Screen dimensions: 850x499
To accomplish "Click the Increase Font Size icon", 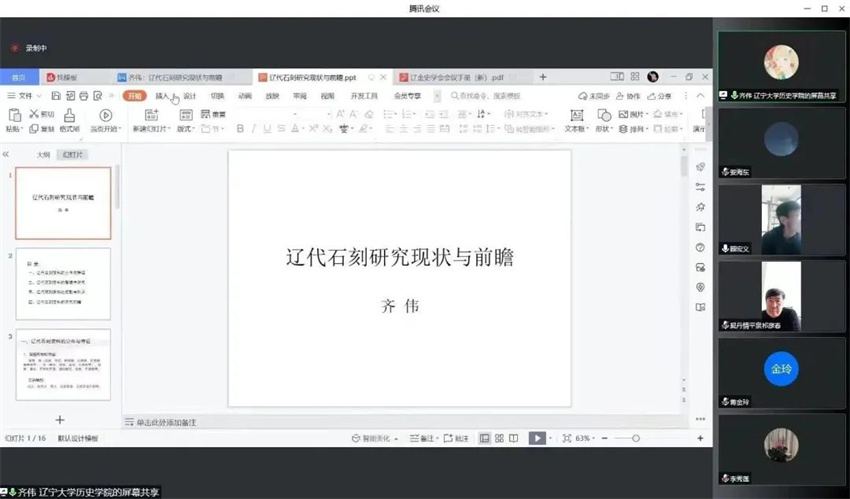I will pos(340,114).
